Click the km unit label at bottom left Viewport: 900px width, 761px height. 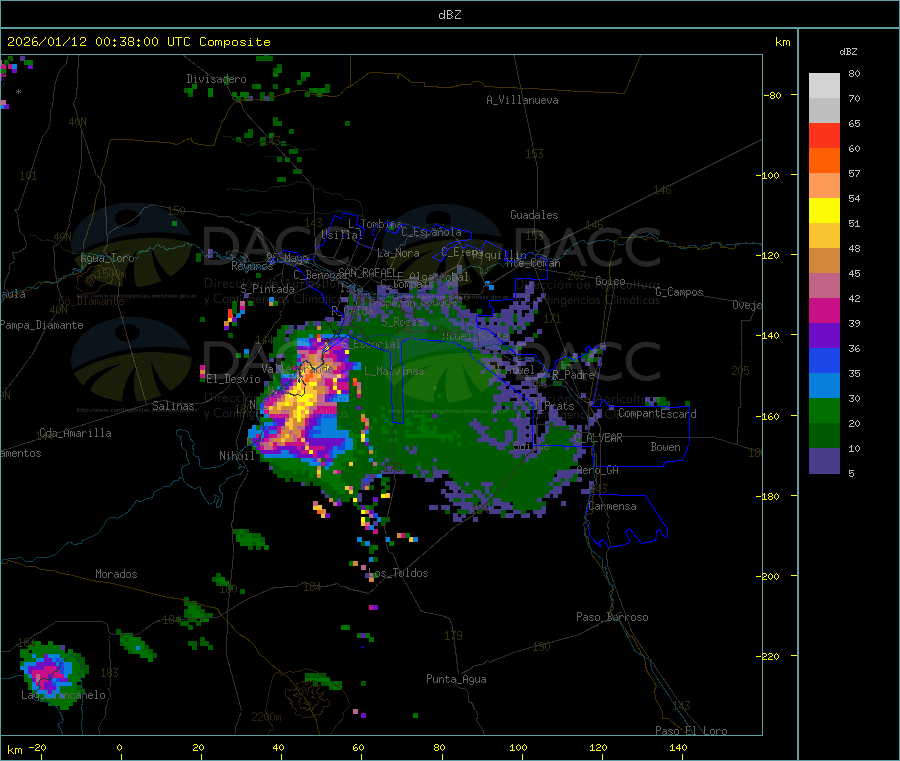tap(15, 750)
